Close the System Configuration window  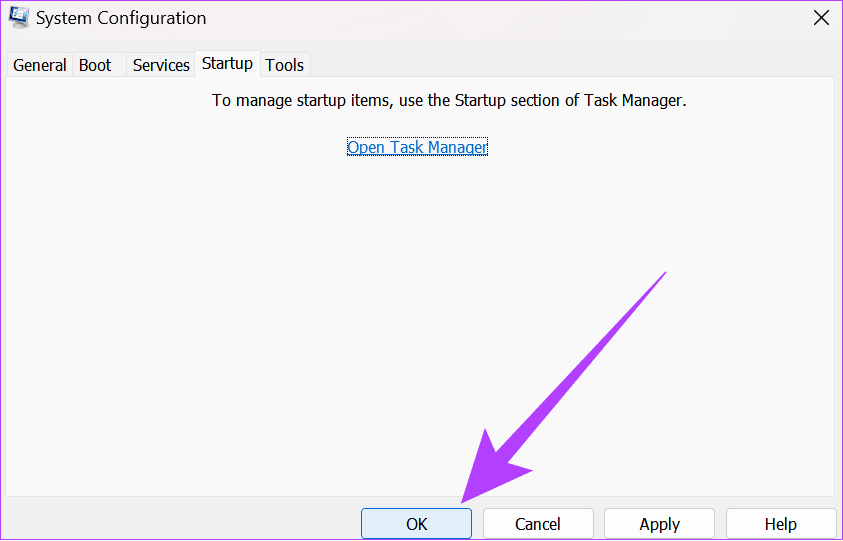click(x=821, y=18)
